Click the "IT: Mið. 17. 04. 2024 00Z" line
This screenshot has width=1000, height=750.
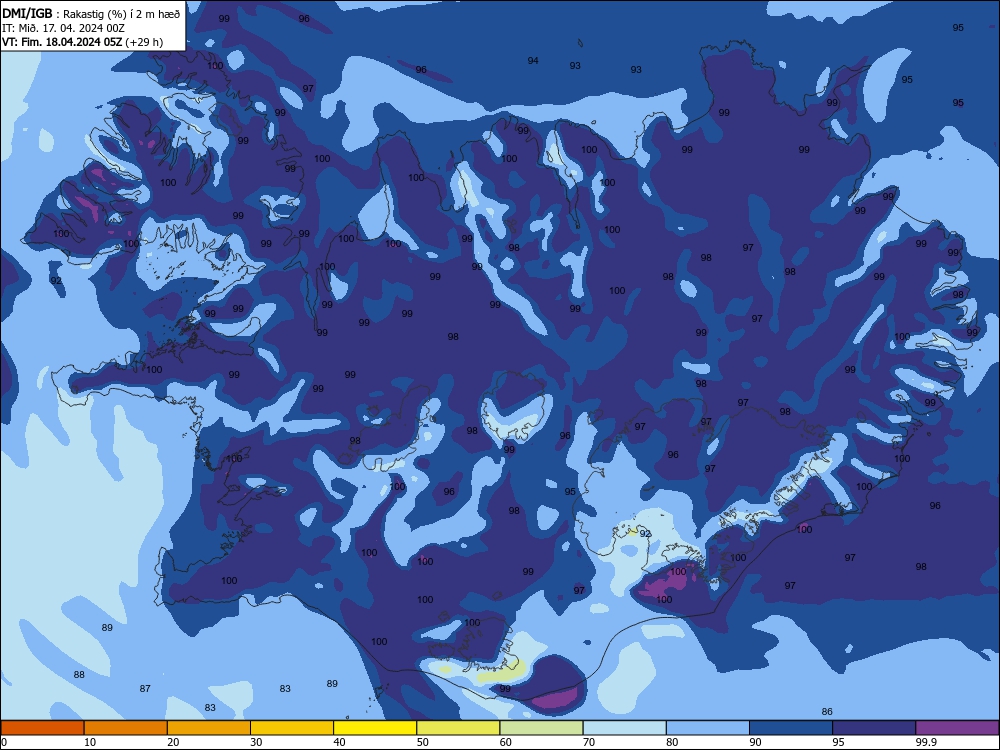coord(63,28)
